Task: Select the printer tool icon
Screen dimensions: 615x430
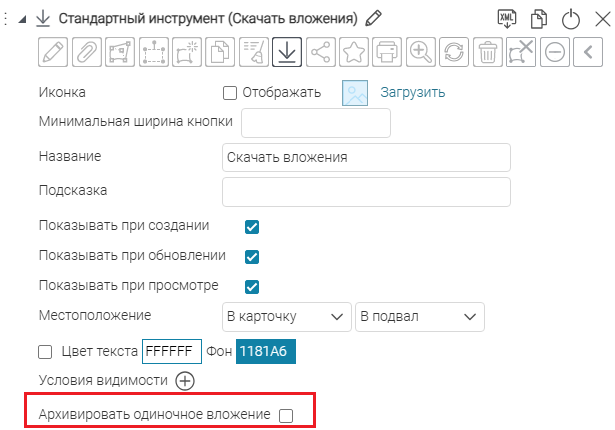Action: [x=387, y=52]
